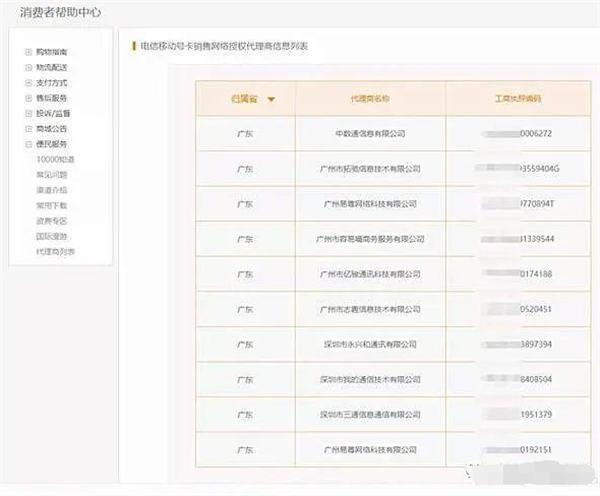Click the license number ending 1951379
The height and width of the screenshot is (496, 600).
517,414
